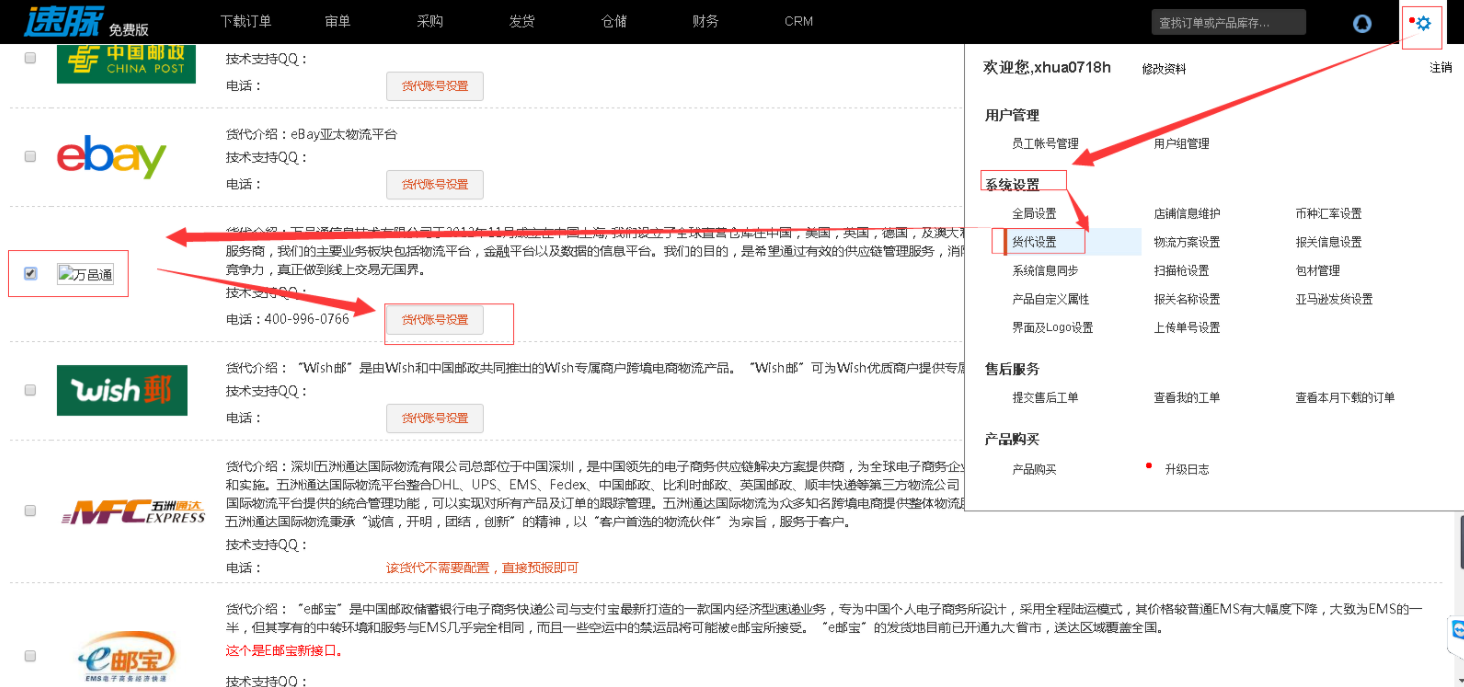Open the 财务 menu
The image size is (1464, 687).
click(x=705, y=21)
